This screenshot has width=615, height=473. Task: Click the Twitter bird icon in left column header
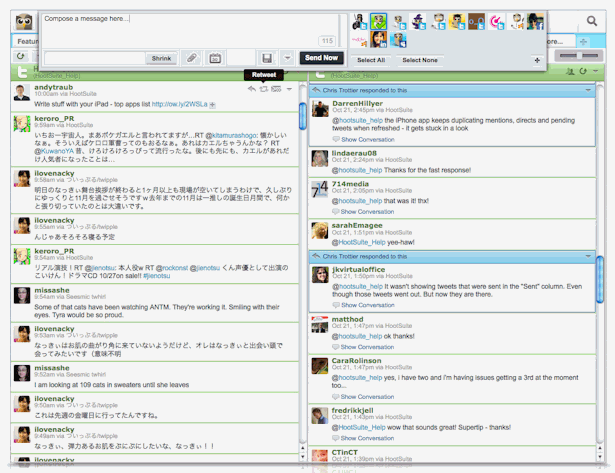click(23, 72)
